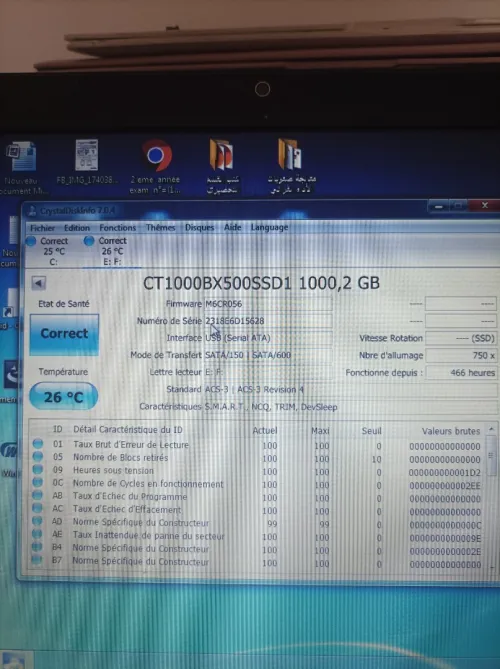Viewport: 500px width, 669px height.
Task: Open the Edition menu
Action: (77, 228)
